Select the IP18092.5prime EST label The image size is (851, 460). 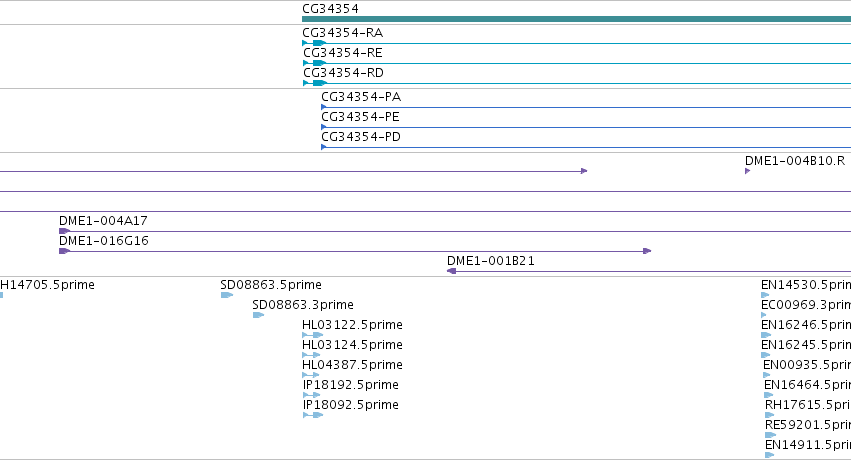click(x=351, y=406)
